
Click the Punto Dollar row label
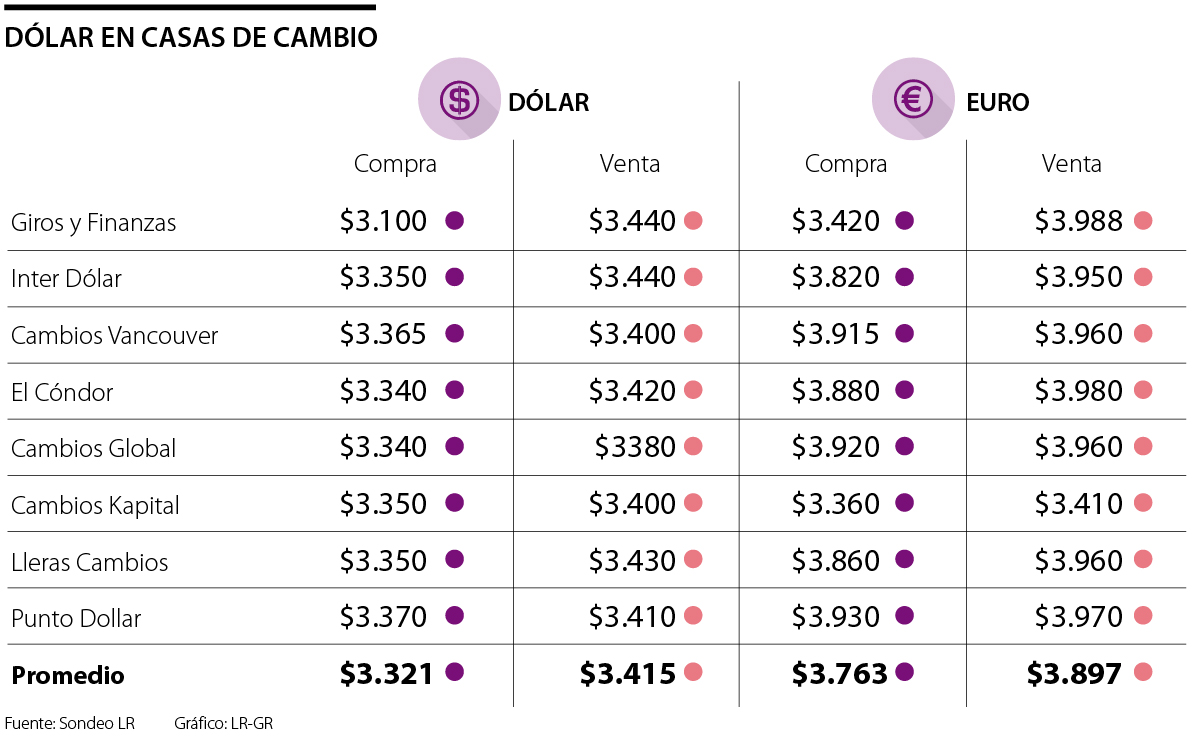(76, 618)
